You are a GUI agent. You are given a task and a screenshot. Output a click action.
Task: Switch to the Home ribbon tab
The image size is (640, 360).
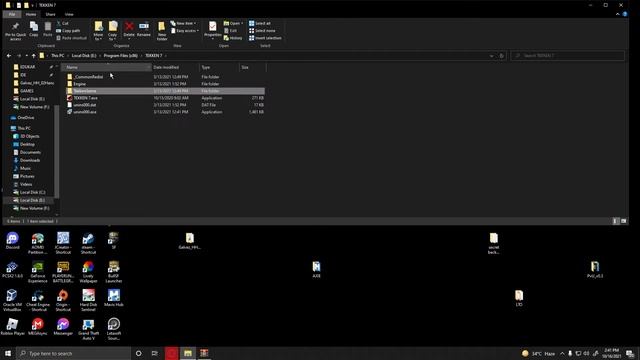click(x=31, y=14)
